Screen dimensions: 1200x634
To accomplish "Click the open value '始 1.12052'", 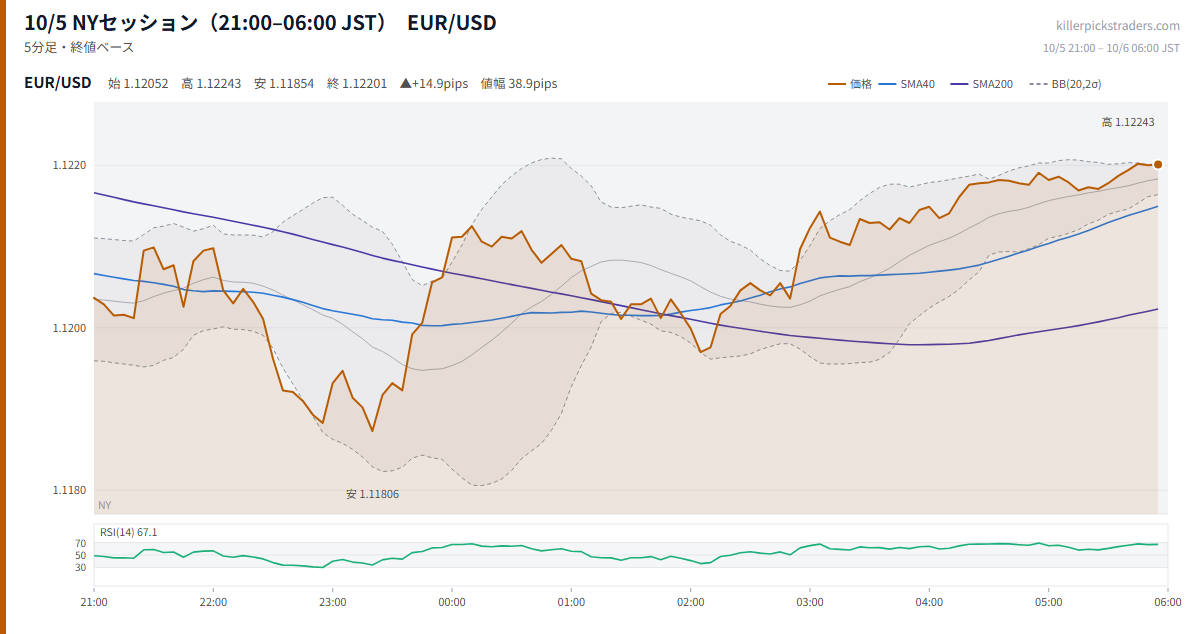I will click(x=138, y=84).
